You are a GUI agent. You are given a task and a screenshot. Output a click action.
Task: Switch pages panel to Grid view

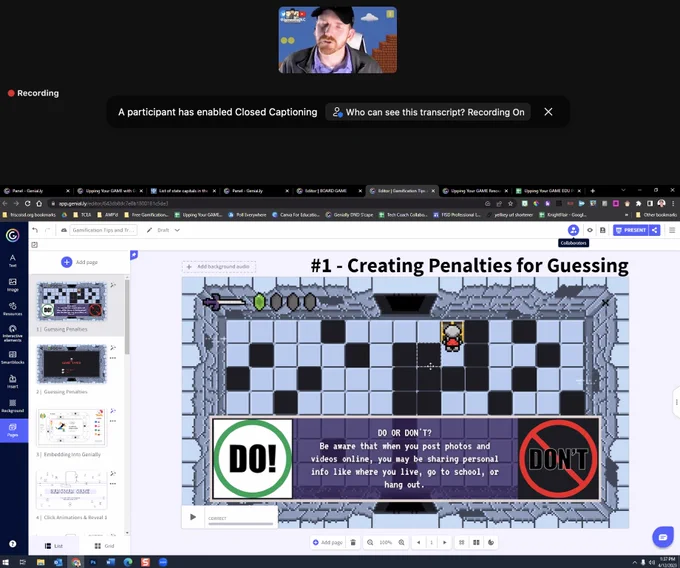(105, 546)
